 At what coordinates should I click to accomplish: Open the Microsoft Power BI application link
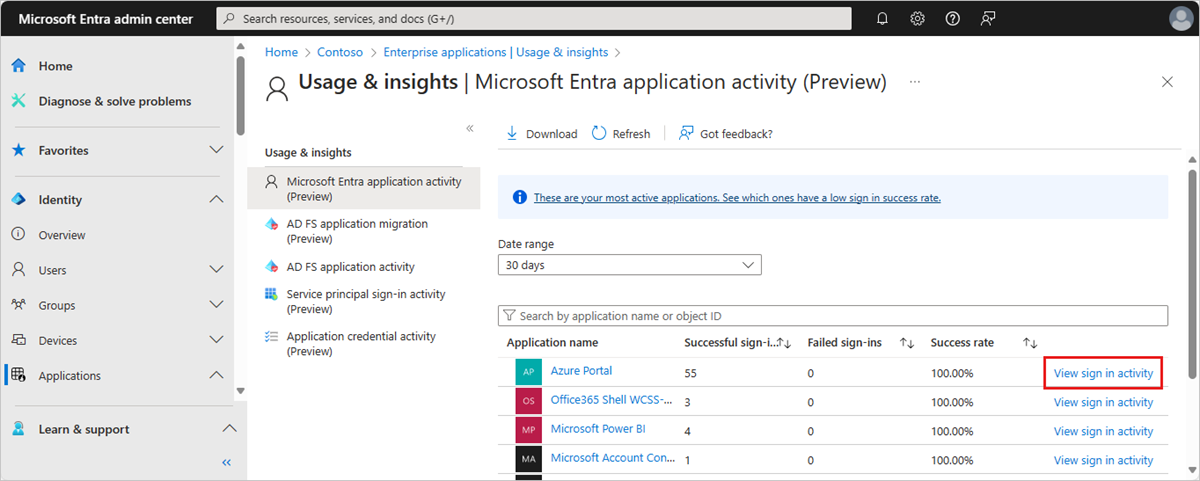598,430
